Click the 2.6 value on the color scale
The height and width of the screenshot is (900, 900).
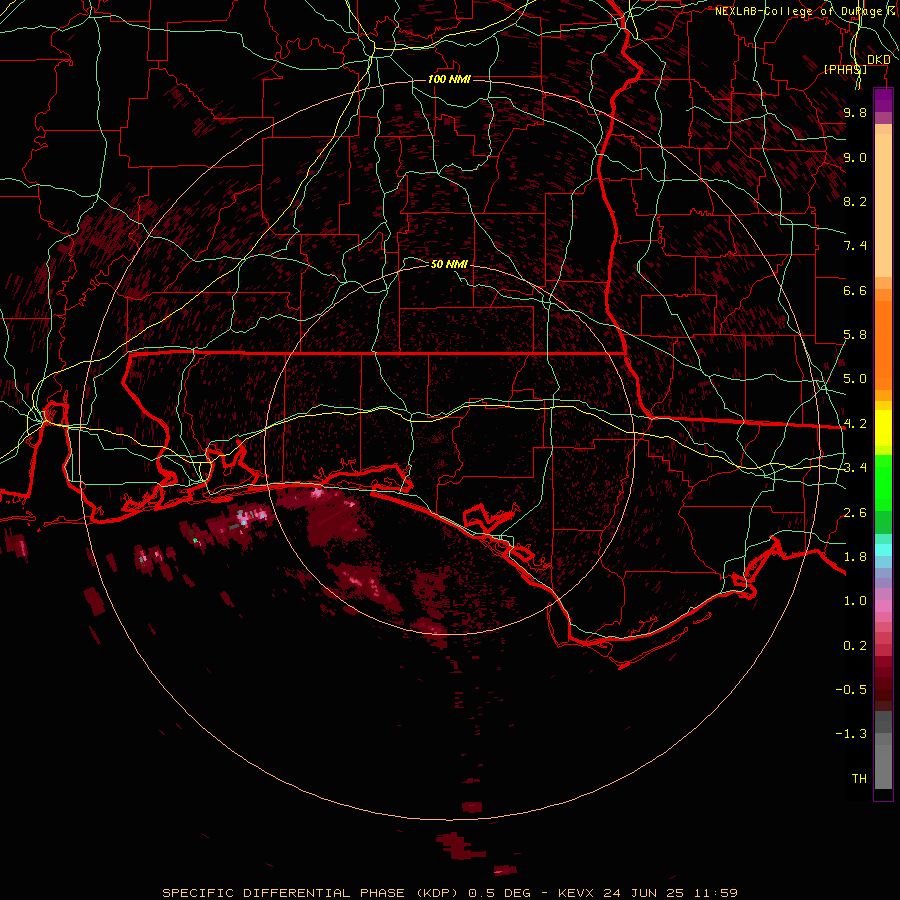pos(855,513)
